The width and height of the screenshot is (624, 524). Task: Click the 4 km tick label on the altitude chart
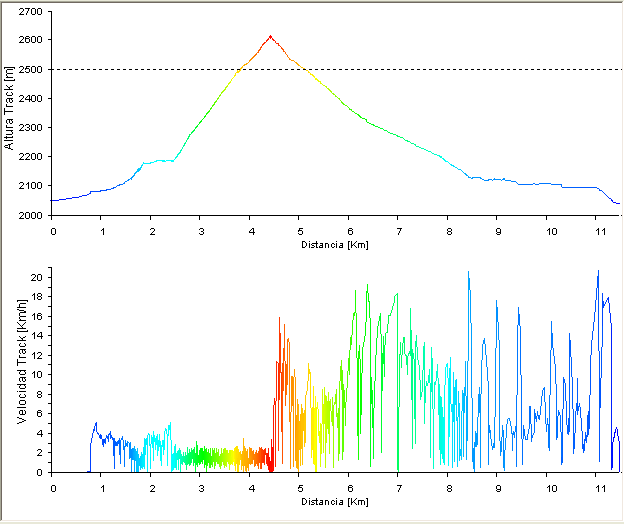pyautogui.click(x=252, y=232)
